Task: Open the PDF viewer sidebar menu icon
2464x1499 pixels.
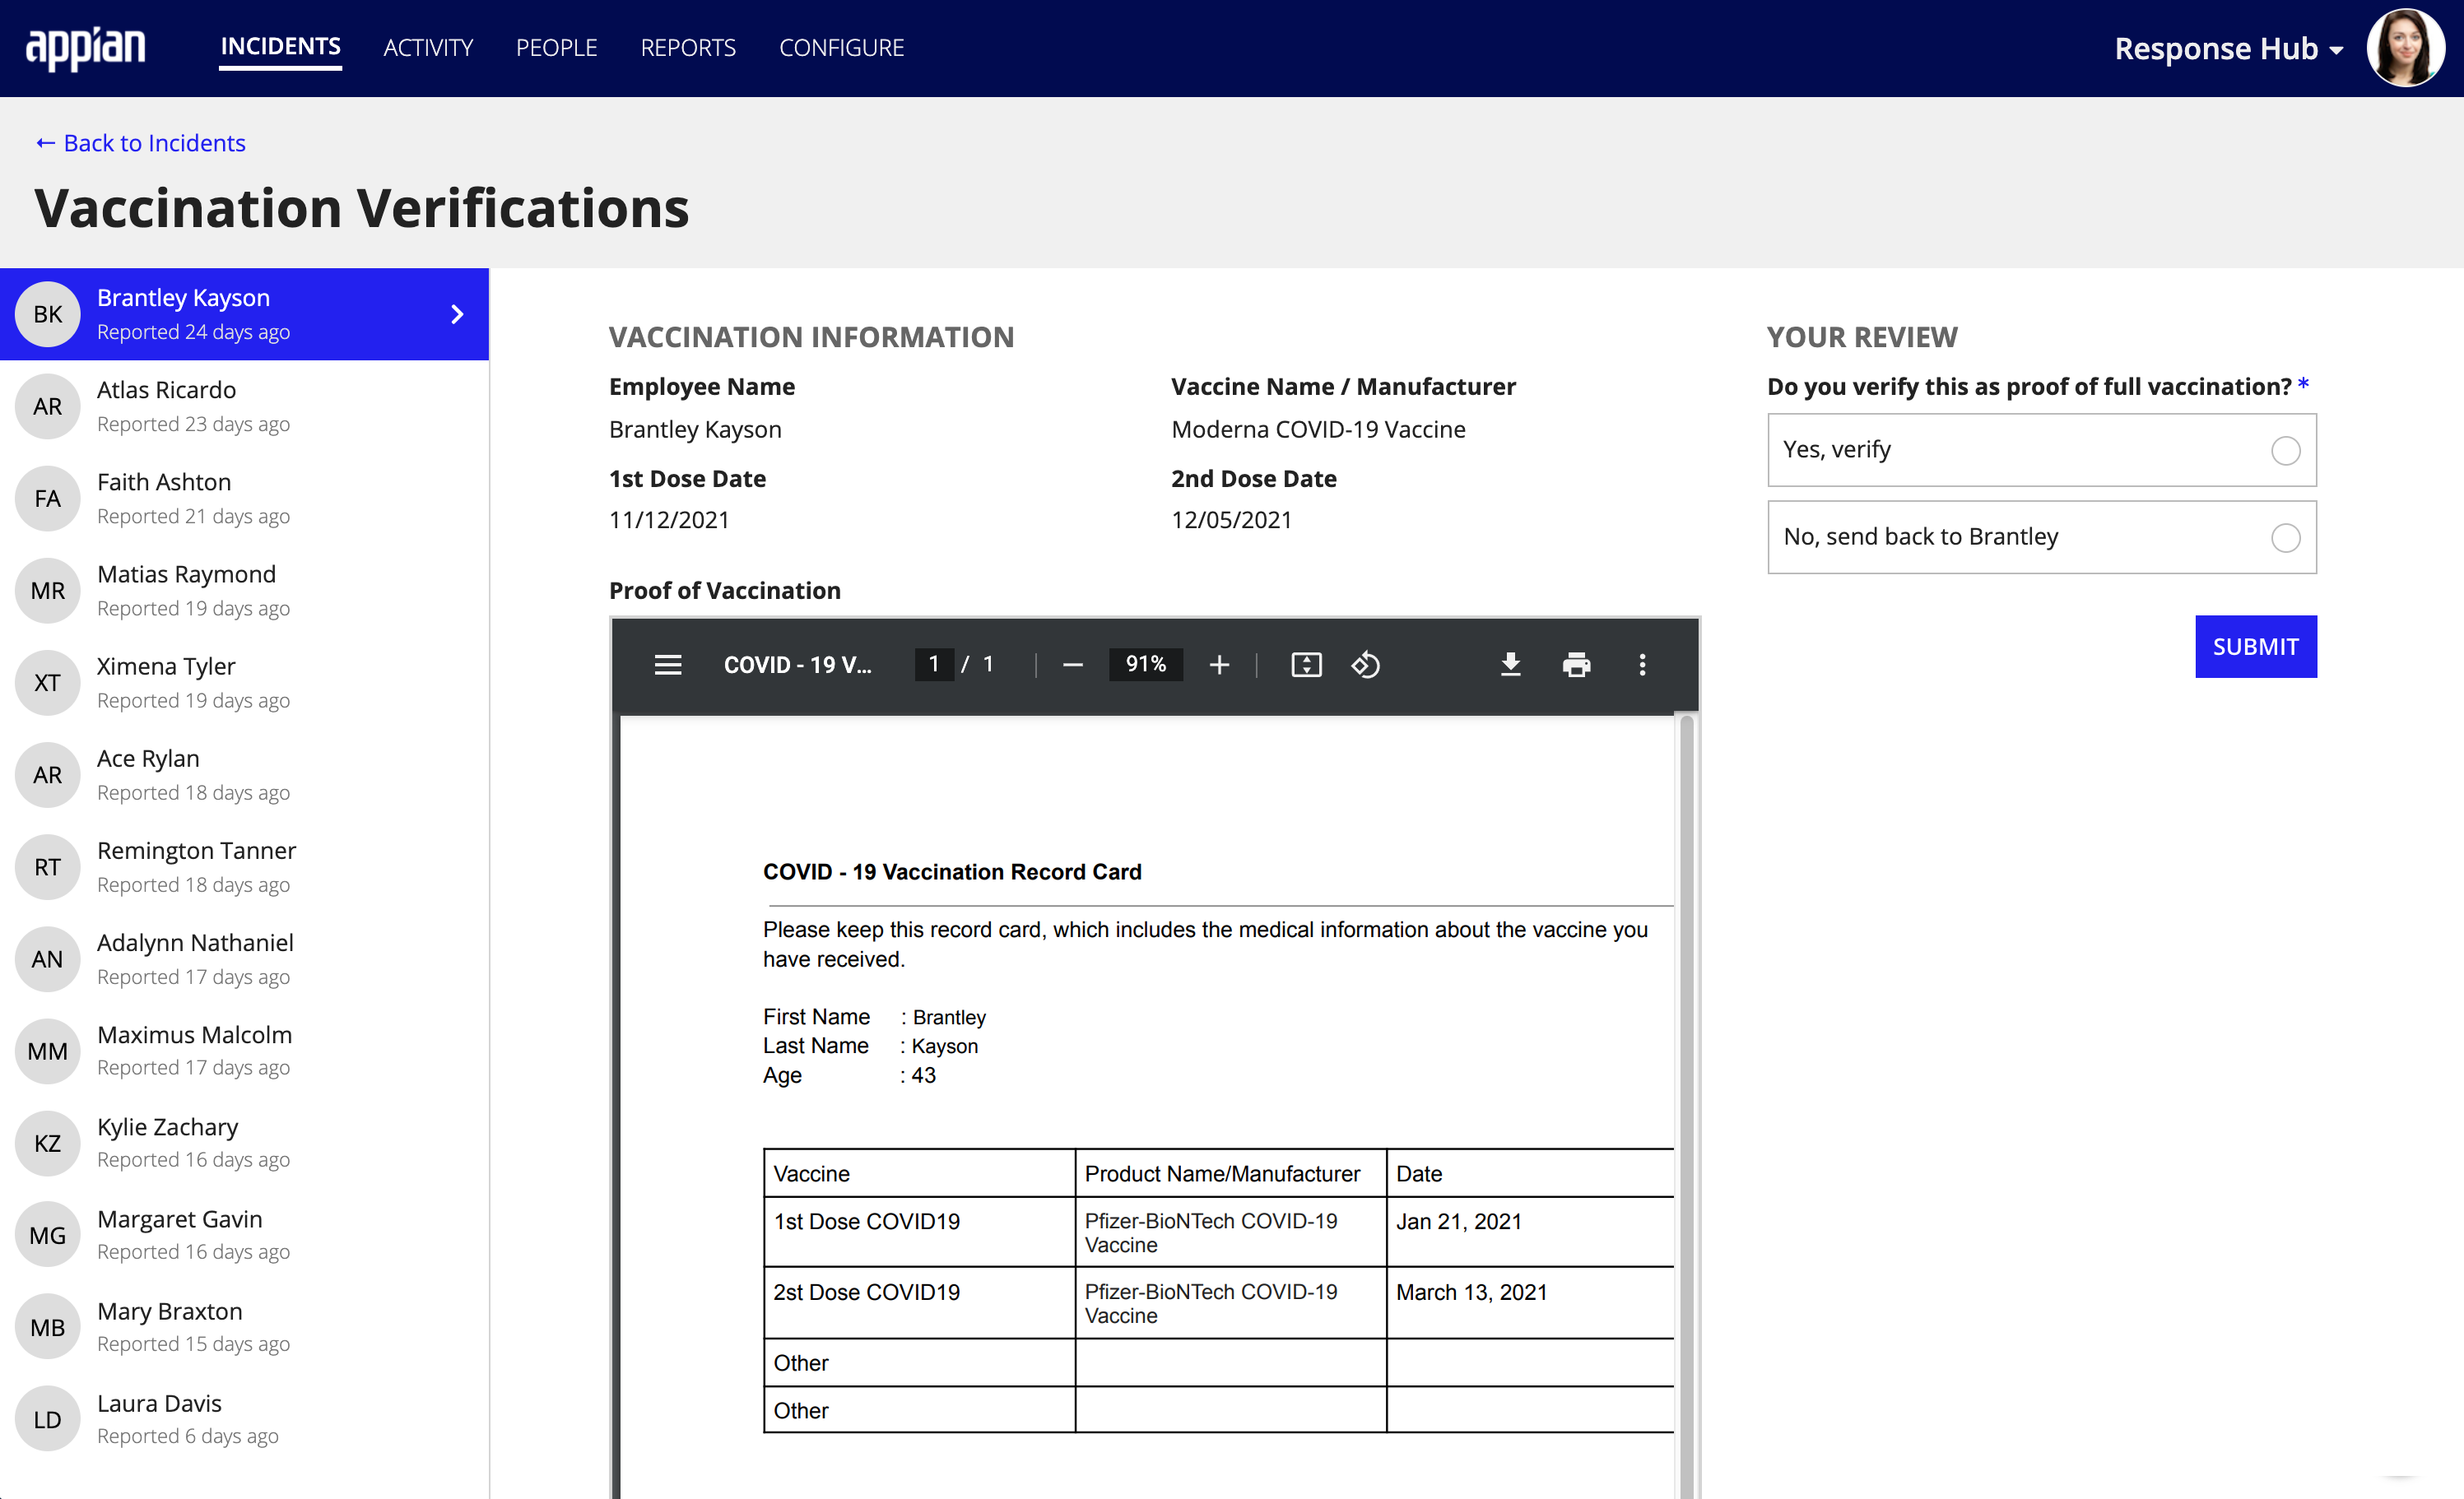Action: [668, 665]
